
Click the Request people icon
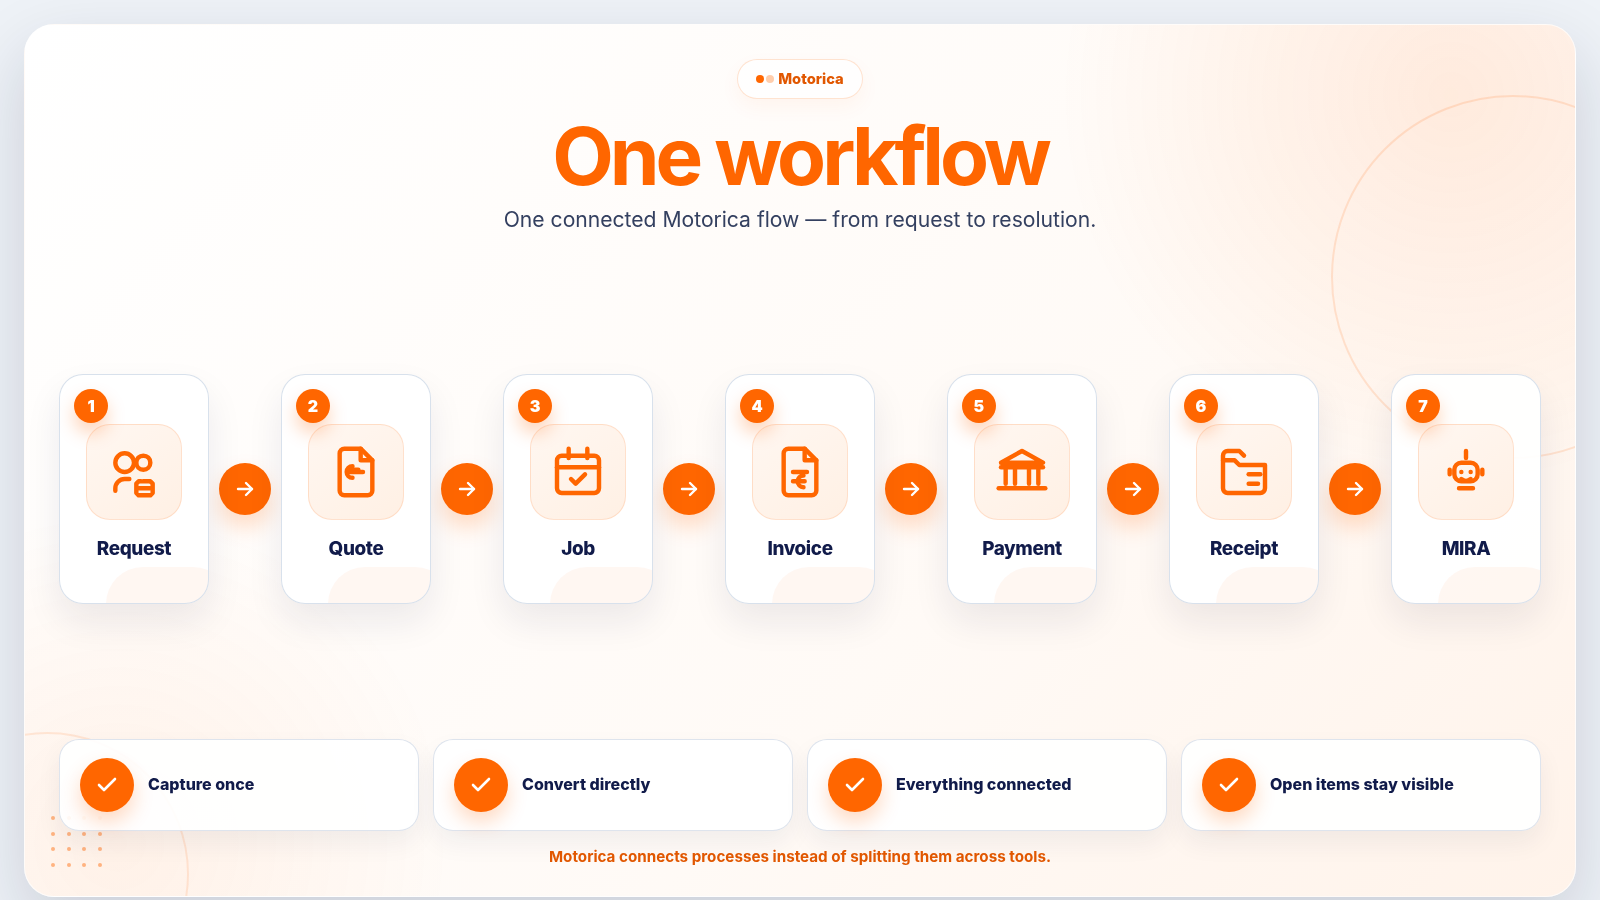[134, 473]
